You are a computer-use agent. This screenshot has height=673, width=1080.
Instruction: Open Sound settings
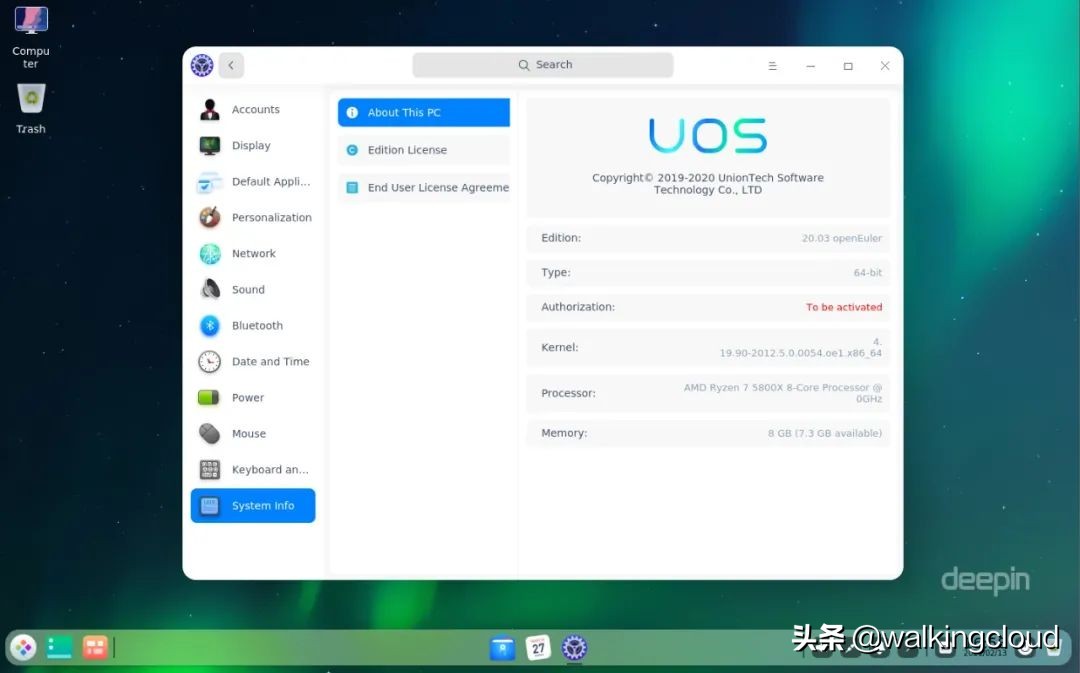pos(248,289)
